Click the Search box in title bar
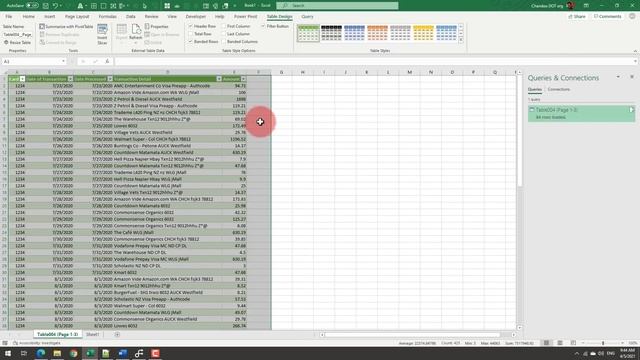This screenshot has height=360, width=640. click(x=337, y=6)
